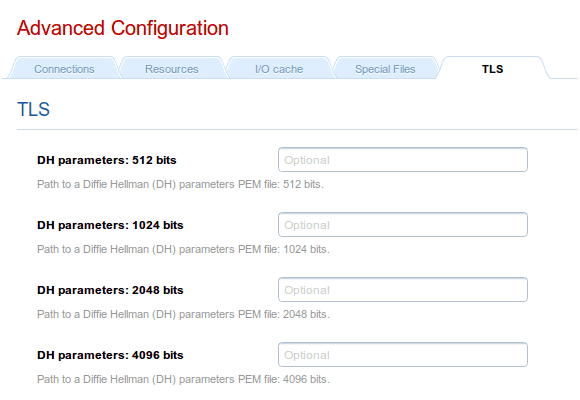Screen dimensions: 580x400
Task: Click the blue TLS section heading
Action: pos(33,110)
